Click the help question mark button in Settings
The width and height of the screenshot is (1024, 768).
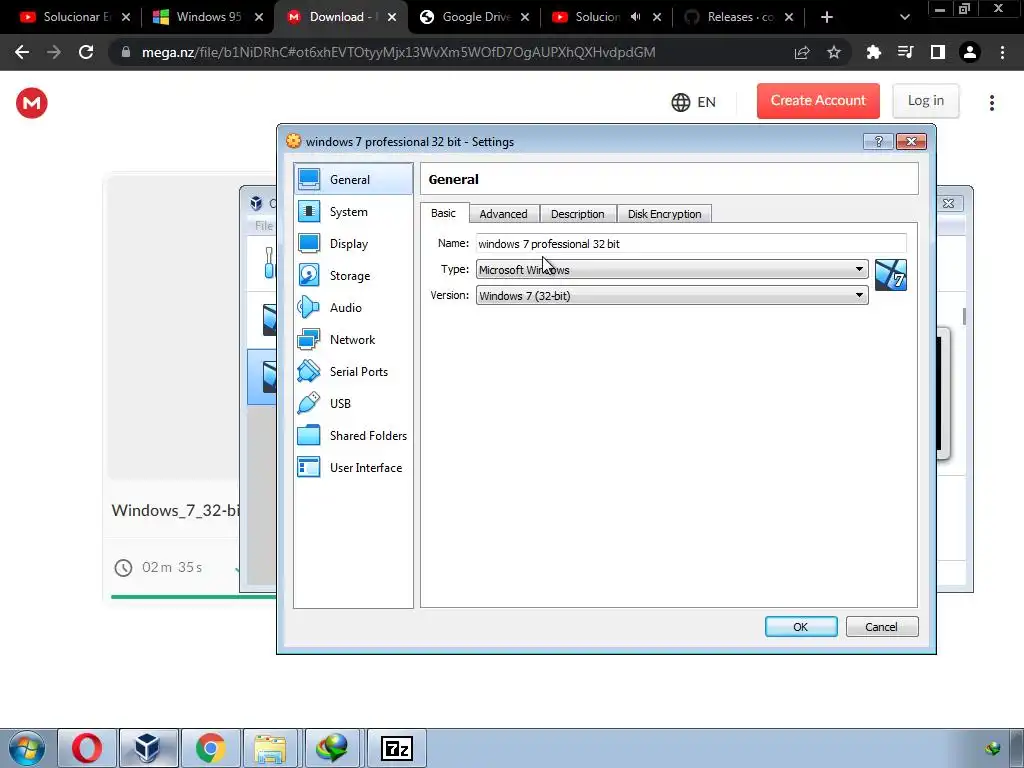[x=878, y=142]
